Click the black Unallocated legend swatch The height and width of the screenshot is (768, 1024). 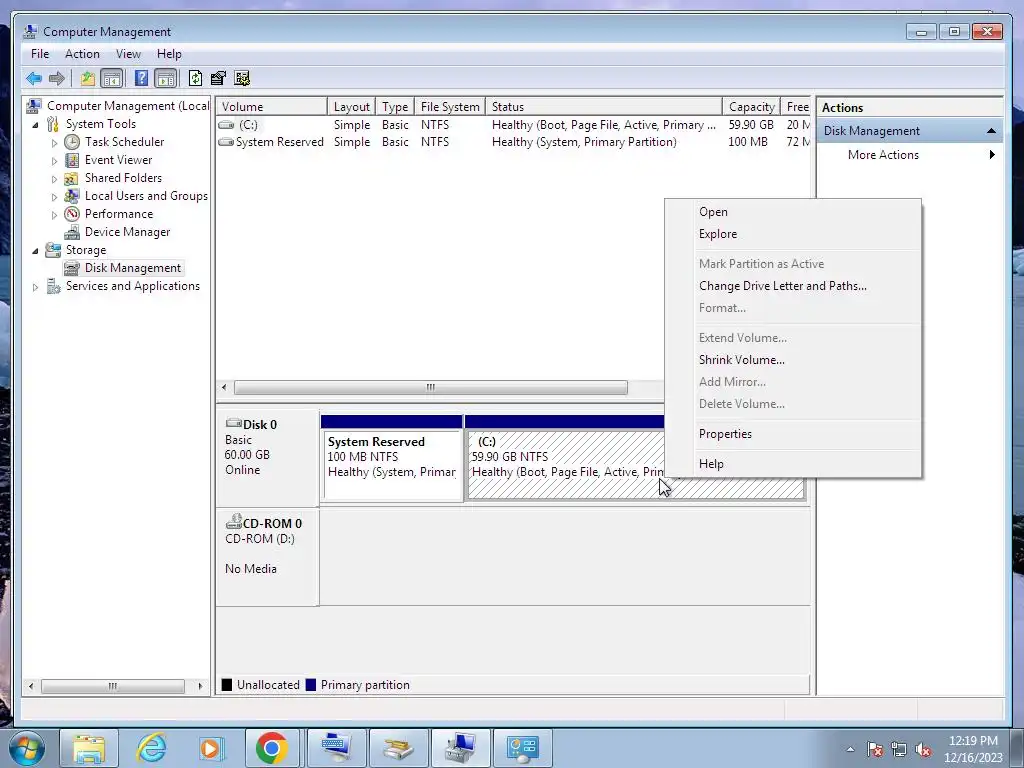(227, 684)
